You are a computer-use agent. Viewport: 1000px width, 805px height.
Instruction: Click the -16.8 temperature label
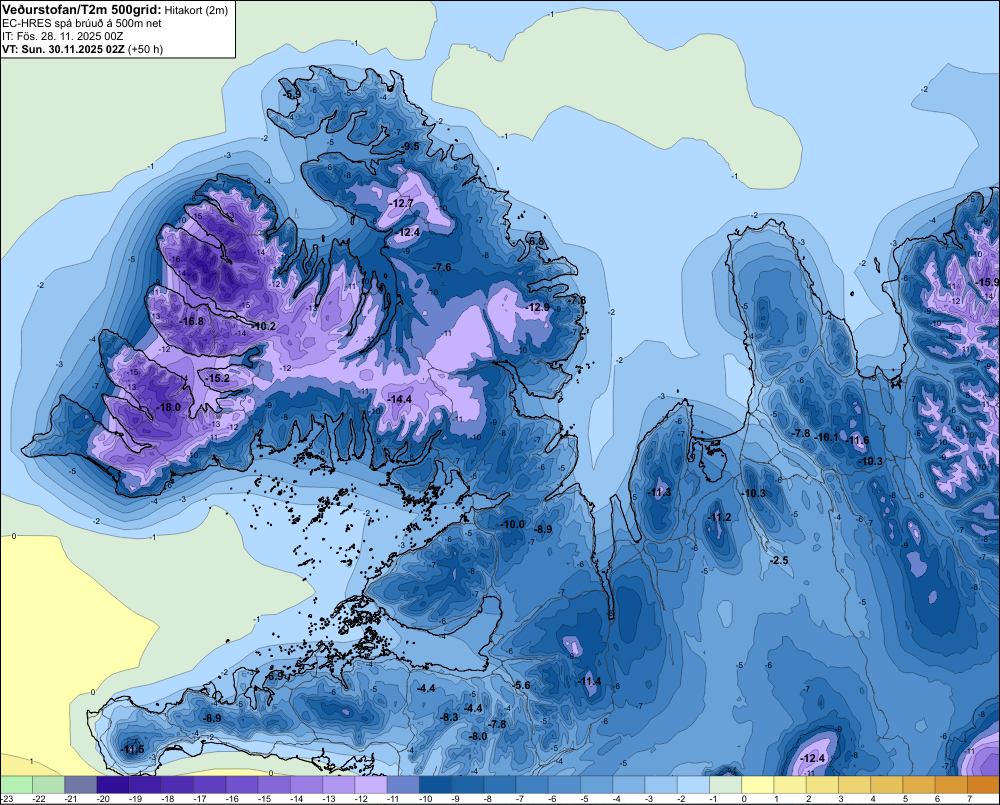[192, 321]
